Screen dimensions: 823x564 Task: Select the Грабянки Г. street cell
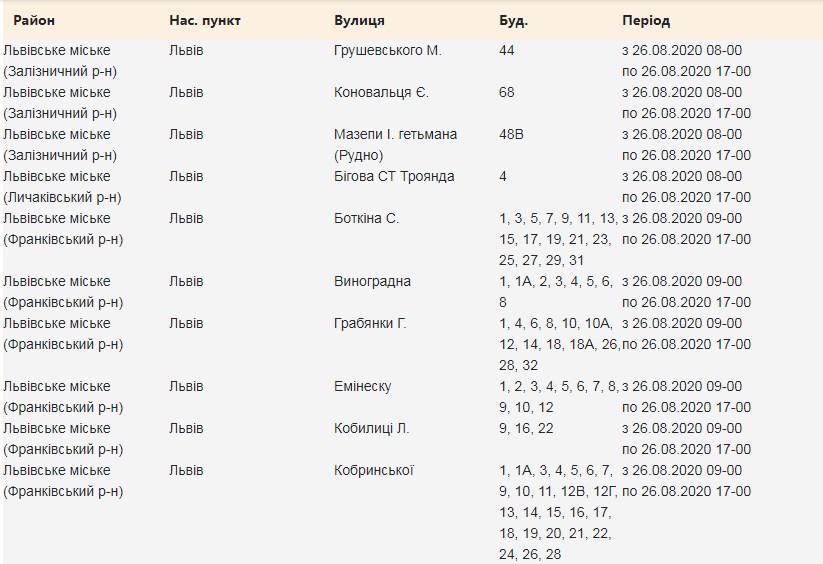(x=370, y=323)
